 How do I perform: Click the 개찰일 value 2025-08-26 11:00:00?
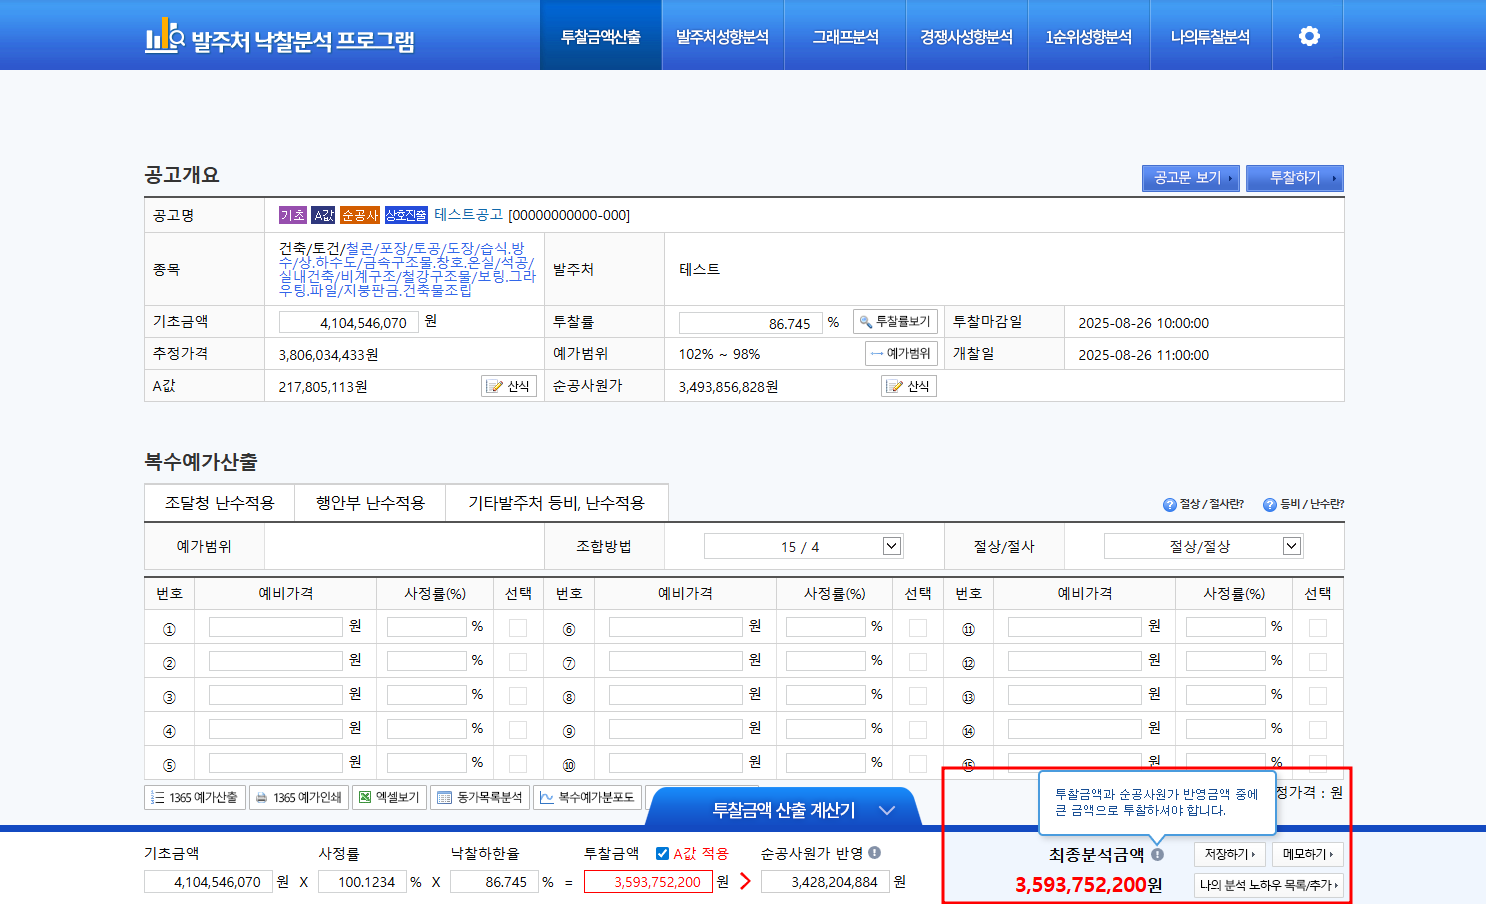click(x=1143, y=355)
